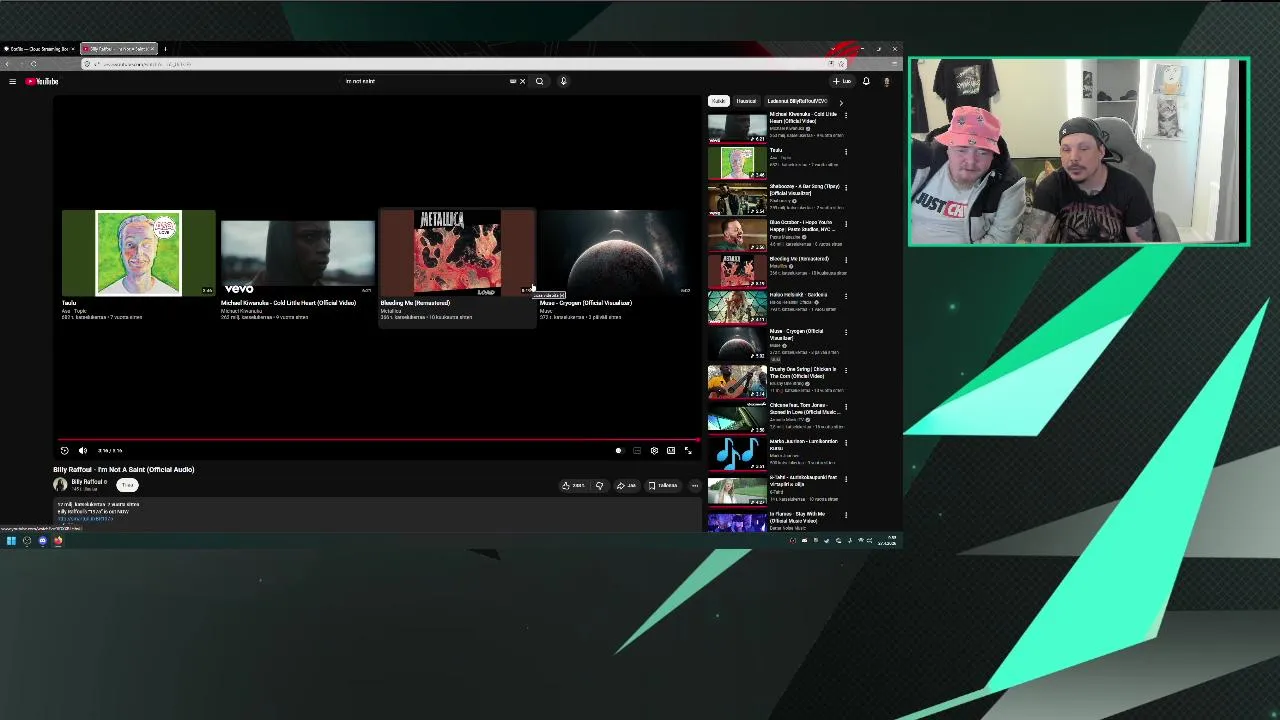
Task: Open the YouTube hamburger guide menu
Action: 12,81
